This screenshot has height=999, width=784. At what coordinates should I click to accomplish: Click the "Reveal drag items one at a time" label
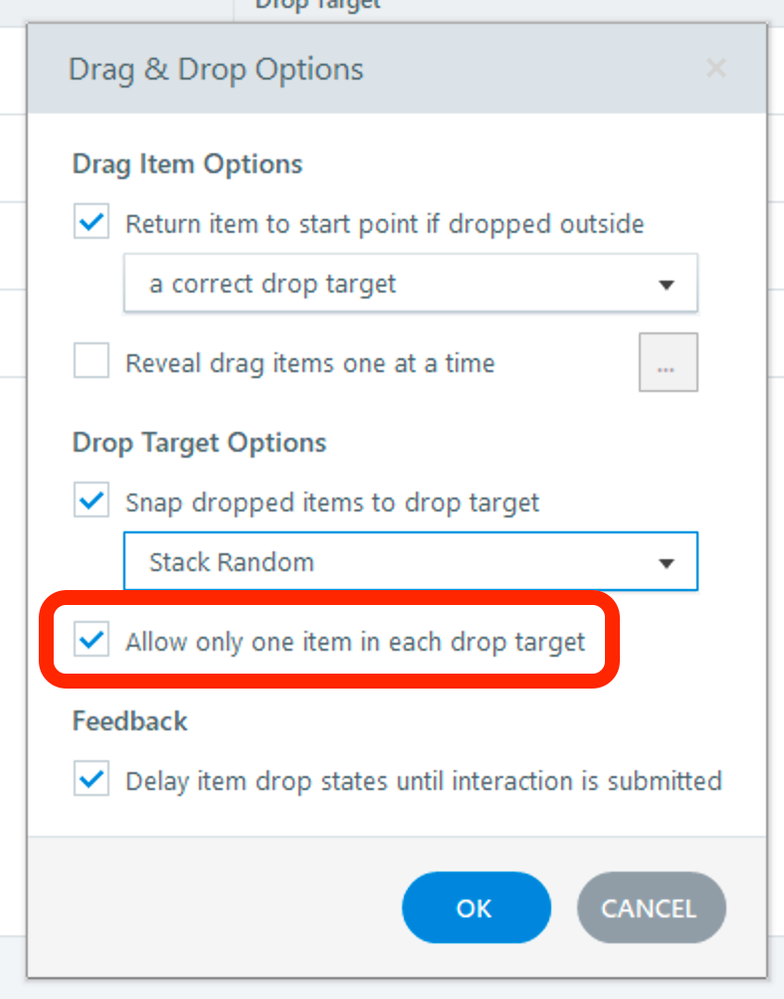pos(310,363)
